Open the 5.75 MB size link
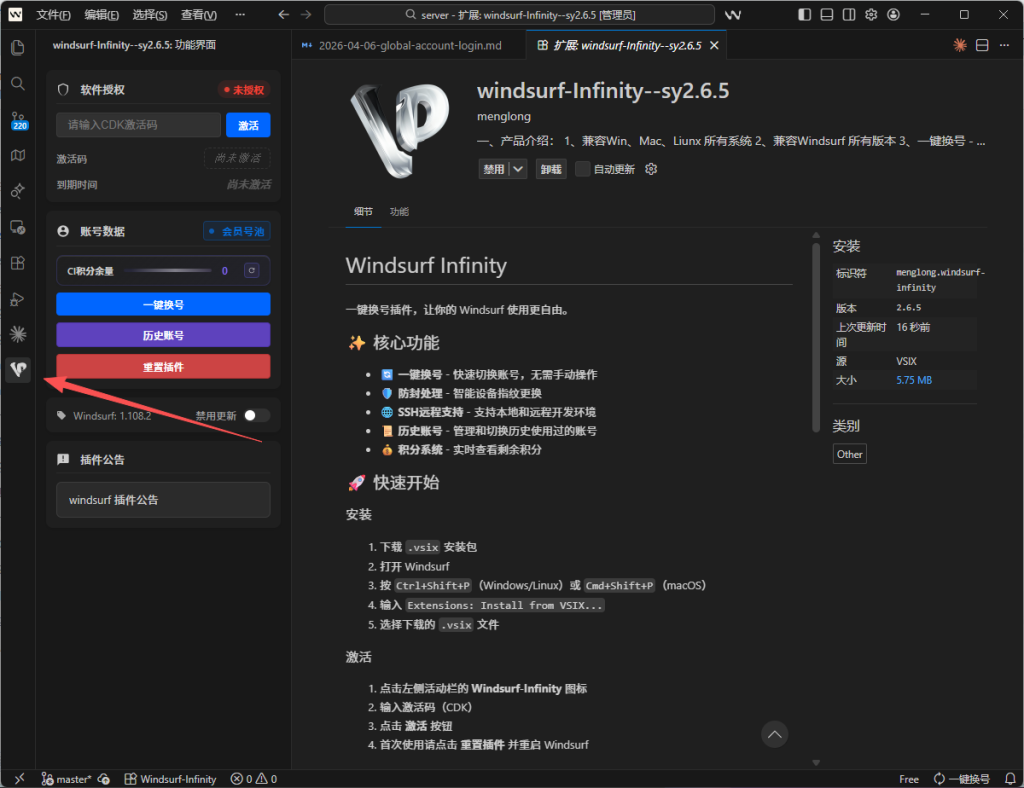Screen dimensions: 1024x788 [914, 380]
